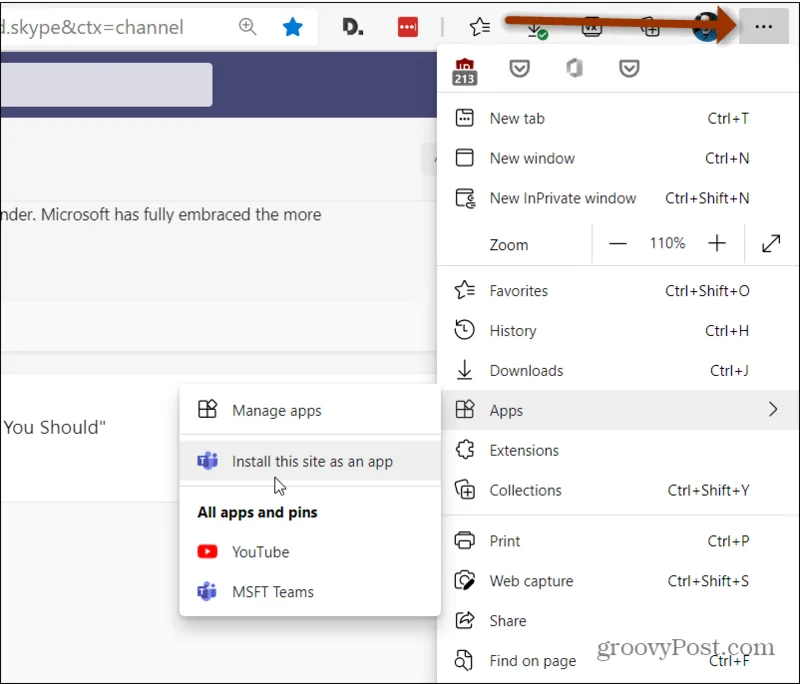This screenshot has height=684, width=800.
Task: Open History from the menu
Action: coord(618,331)
